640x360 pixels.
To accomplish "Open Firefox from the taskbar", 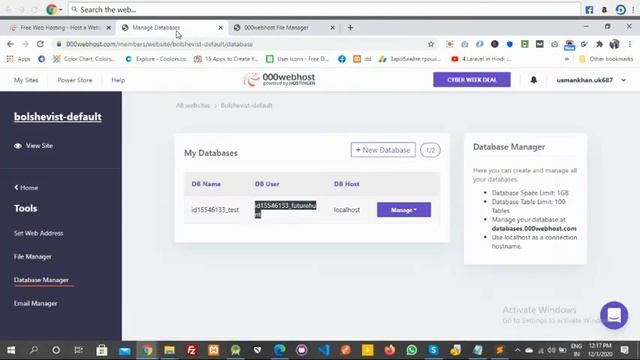I will click(389, 350).
